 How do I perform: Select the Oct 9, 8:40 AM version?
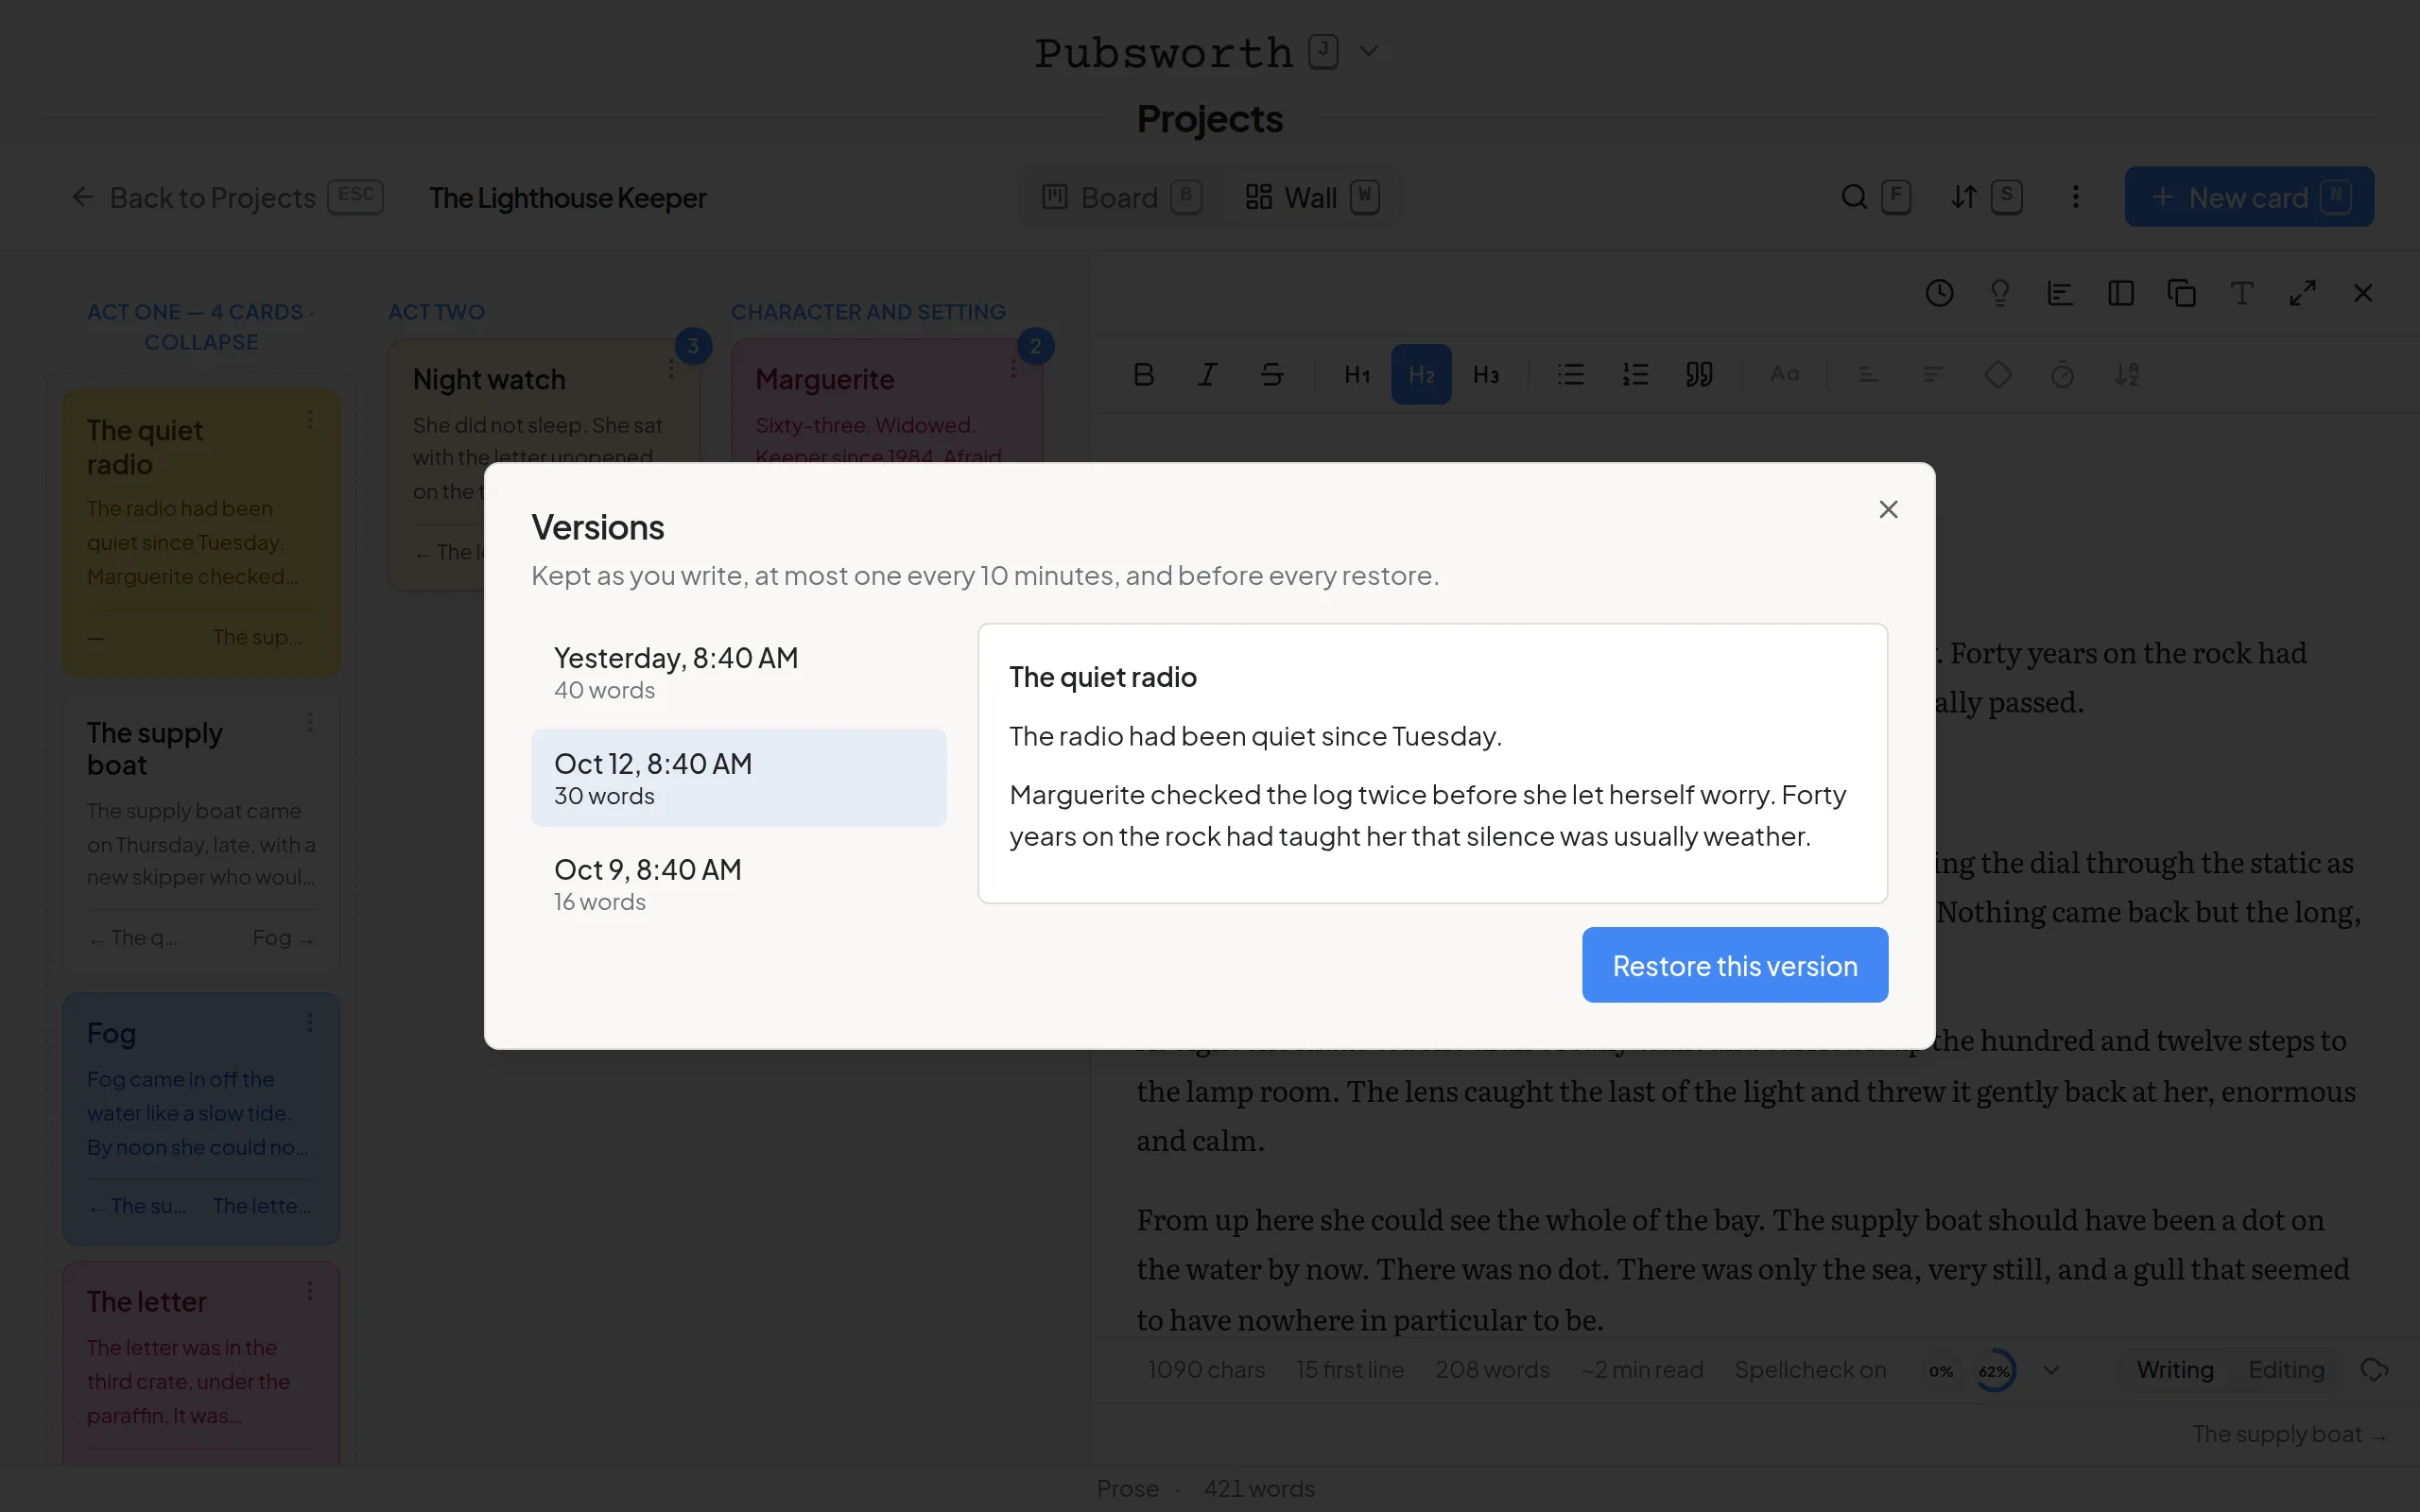(x=738, y=884)
